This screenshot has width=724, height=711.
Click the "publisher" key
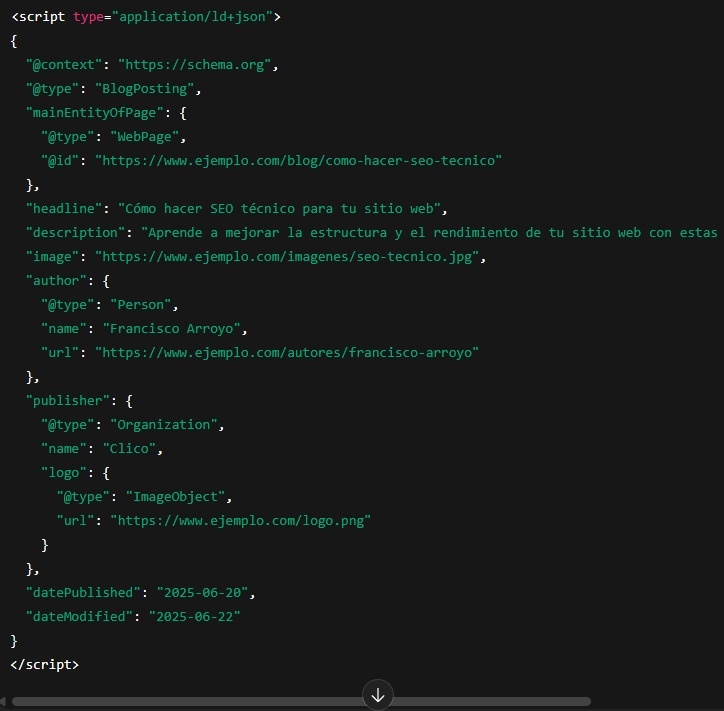67,401
